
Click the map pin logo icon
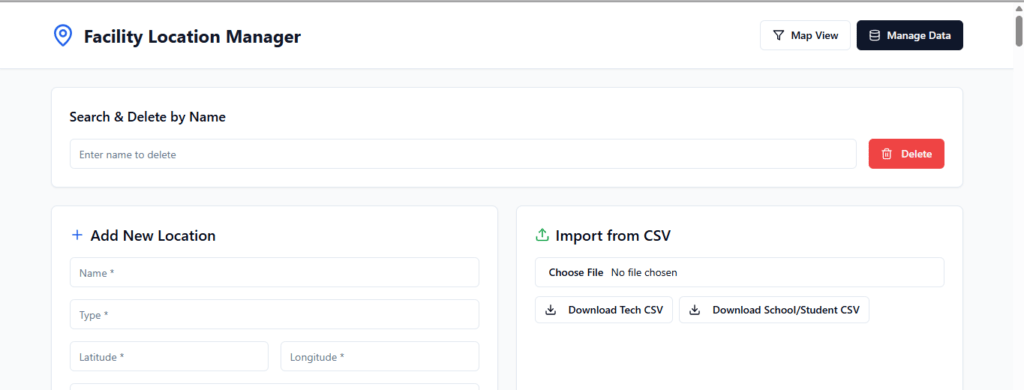click(x=63, y=36)
